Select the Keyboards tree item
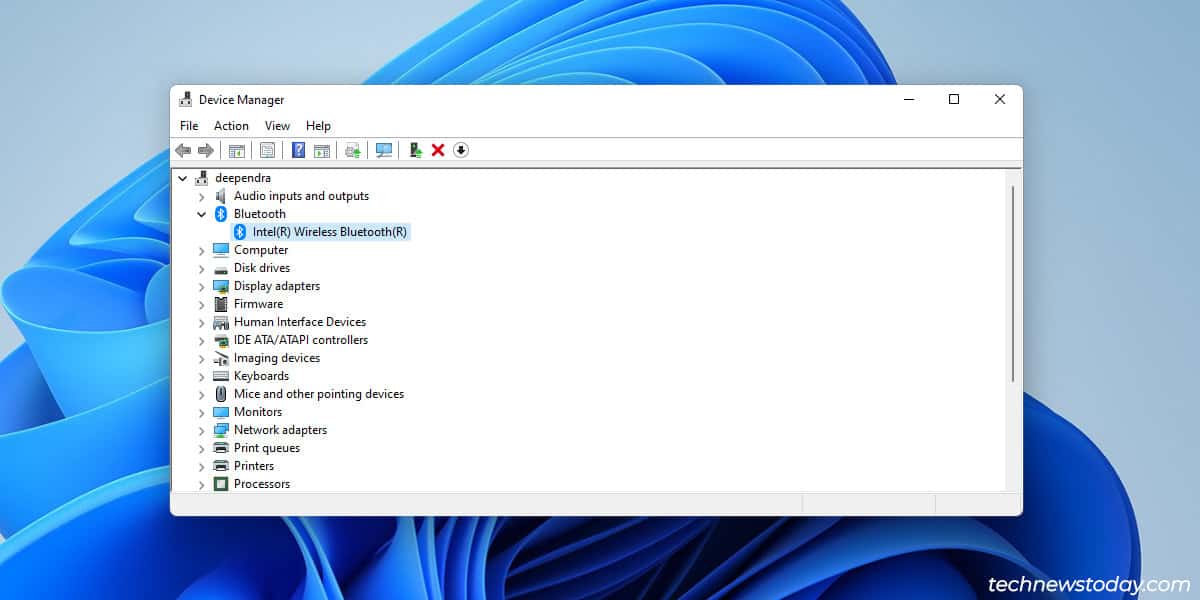 (261, 376)
